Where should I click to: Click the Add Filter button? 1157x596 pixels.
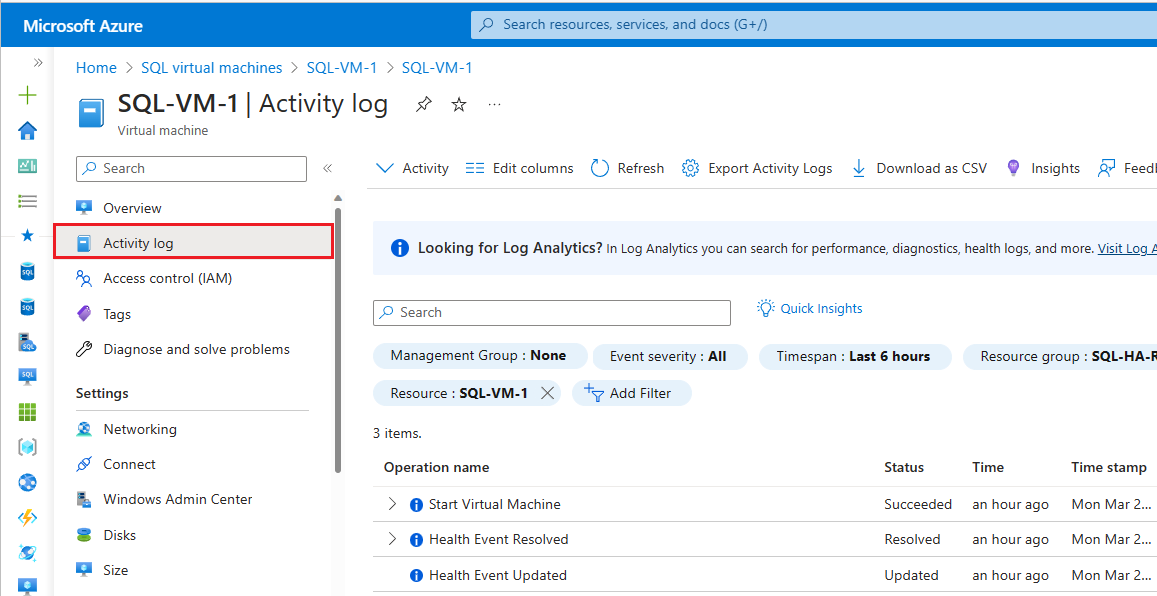[x=631, y=393]
